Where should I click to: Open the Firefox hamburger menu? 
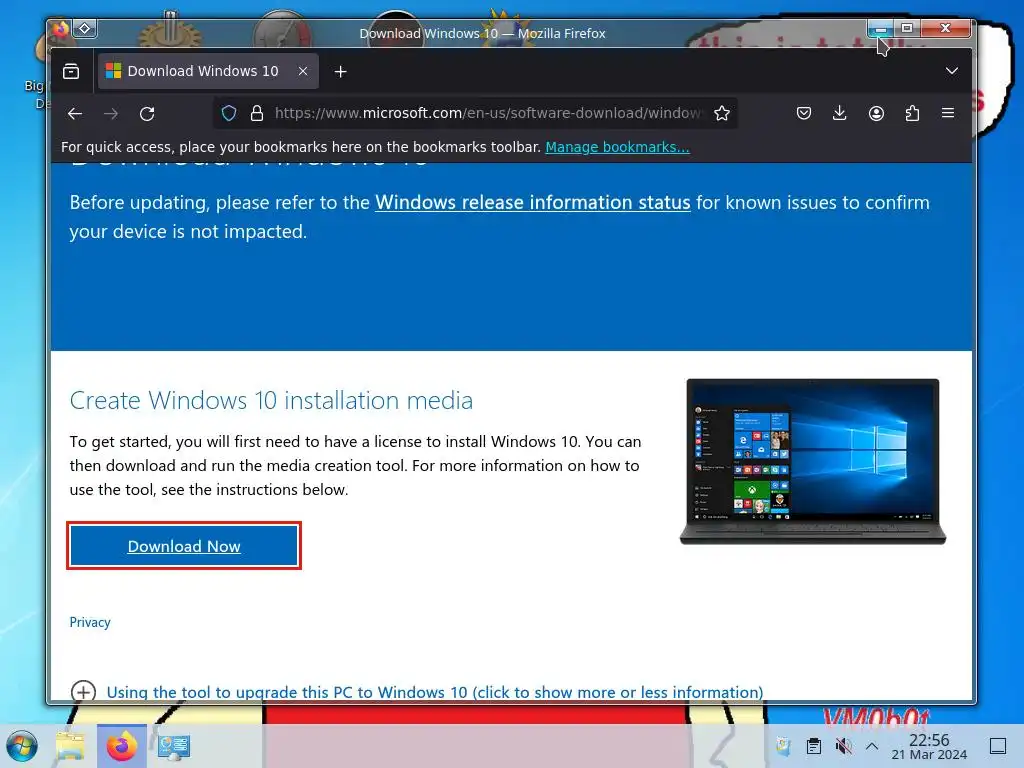pyautogui.click(x=948, y=113)
